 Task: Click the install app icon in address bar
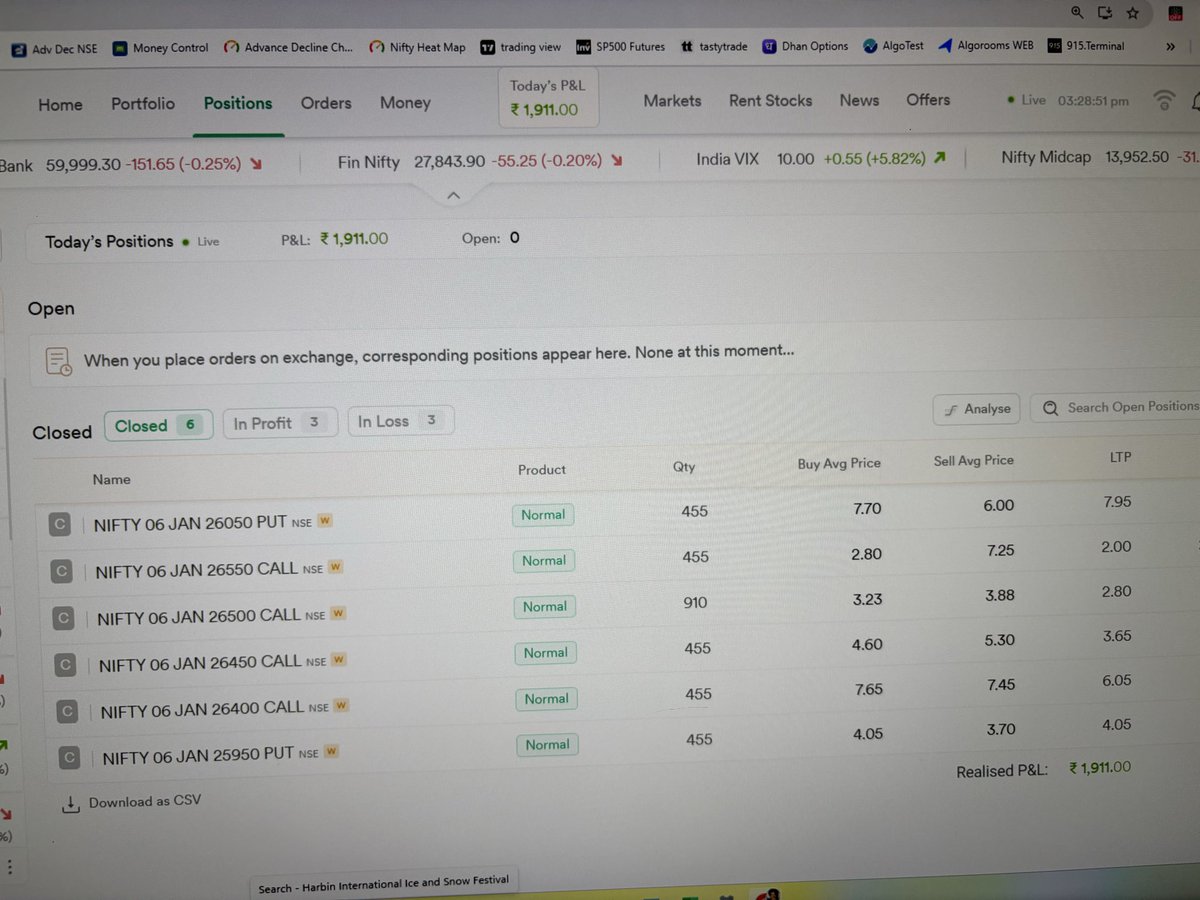click(x=1105, y=13)
